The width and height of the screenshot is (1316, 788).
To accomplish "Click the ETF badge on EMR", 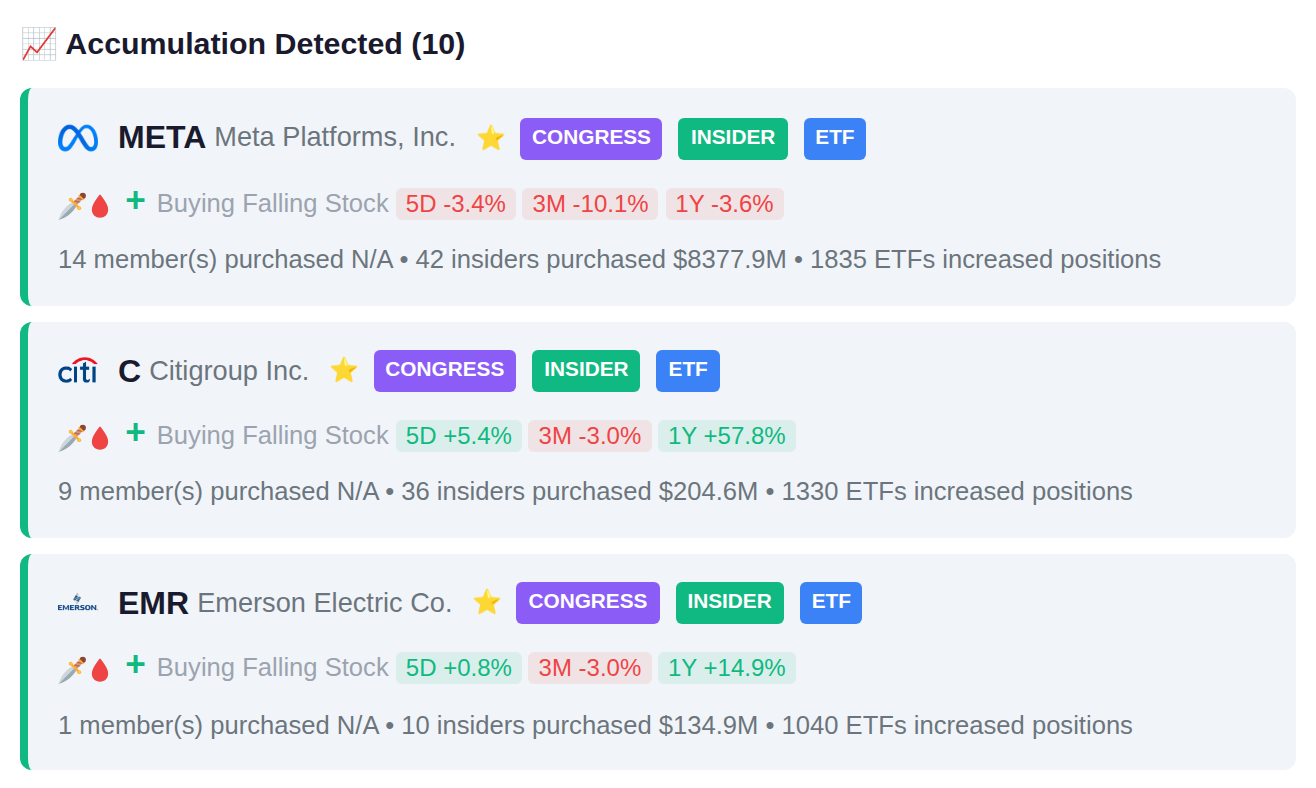I will click(x=831, y=603).
